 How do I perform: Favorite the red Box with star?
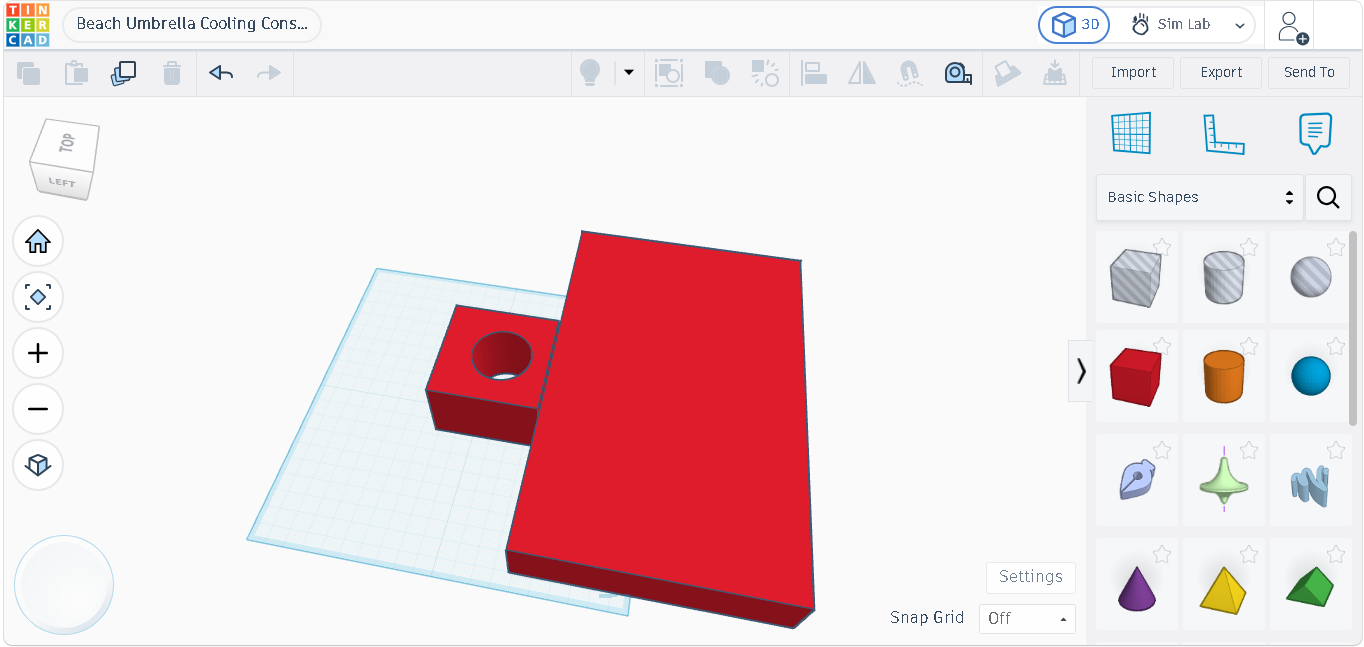pos(1162,346)
